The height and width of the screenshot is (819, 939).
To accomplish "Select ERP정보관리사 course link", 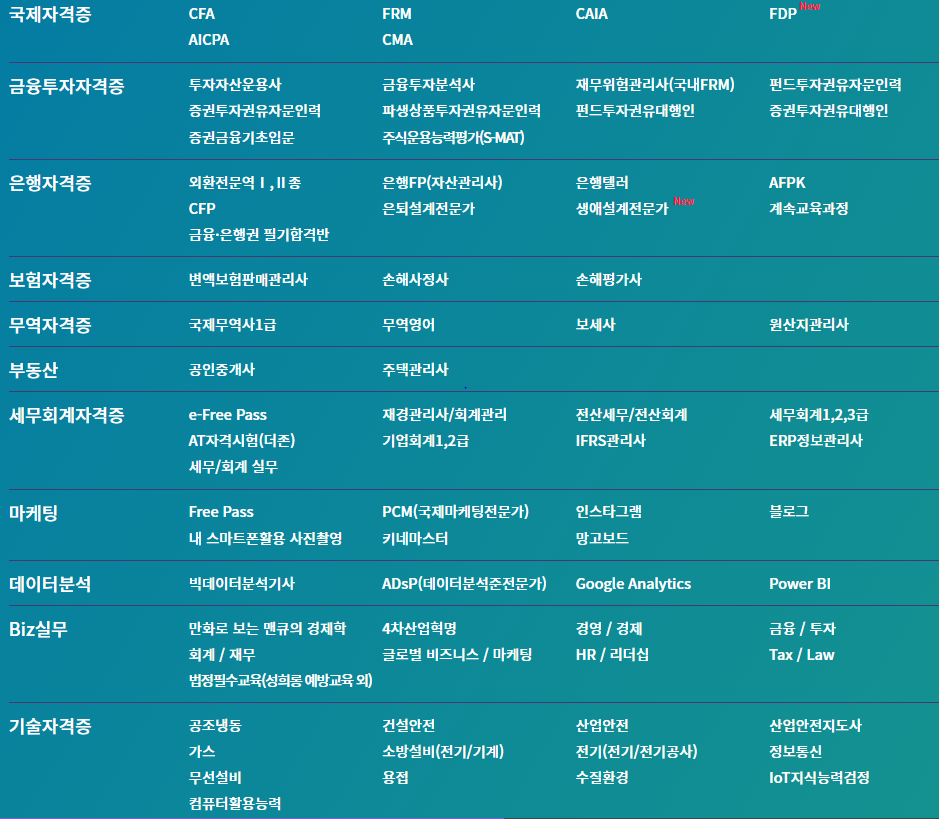I will (x=816, y=440).
